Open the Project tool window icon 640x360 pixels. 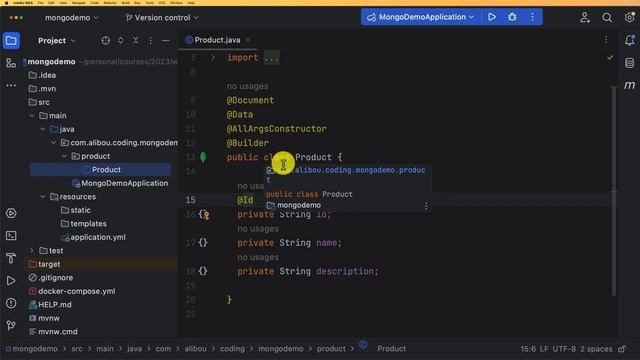pos(11,40)
